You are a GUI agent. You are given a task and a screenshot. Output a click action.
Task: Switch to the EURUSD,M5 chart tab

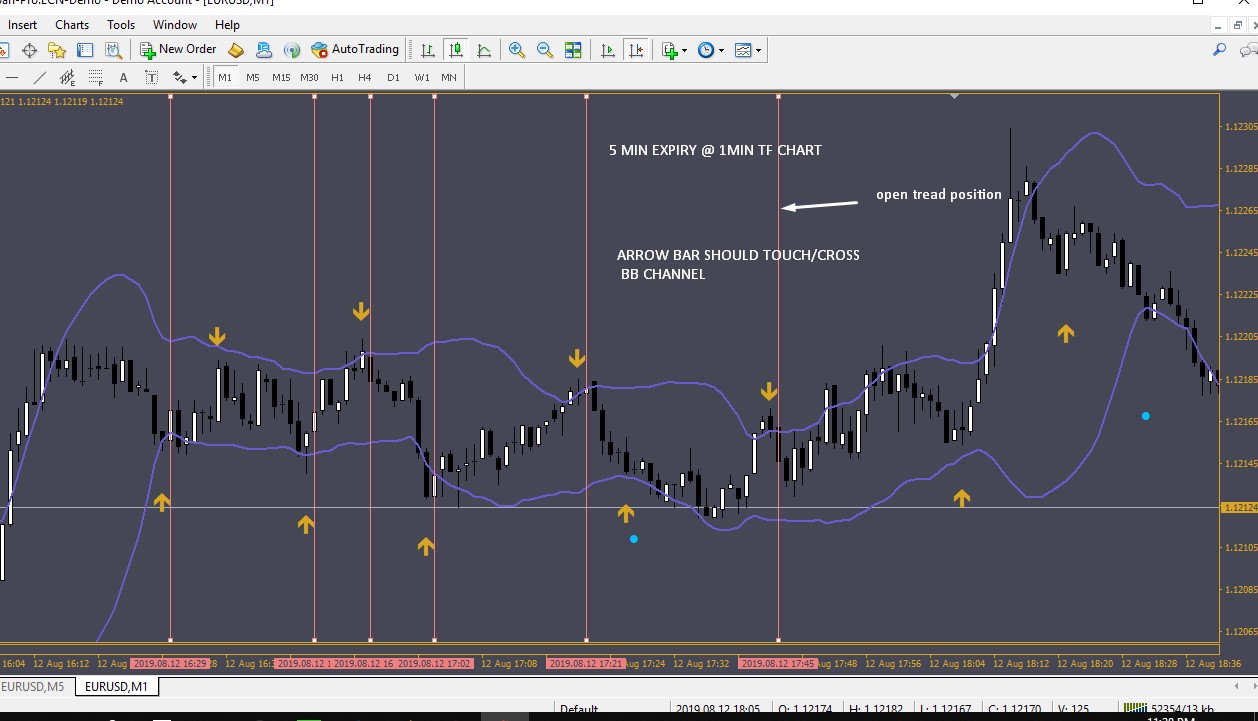point(33,686)
